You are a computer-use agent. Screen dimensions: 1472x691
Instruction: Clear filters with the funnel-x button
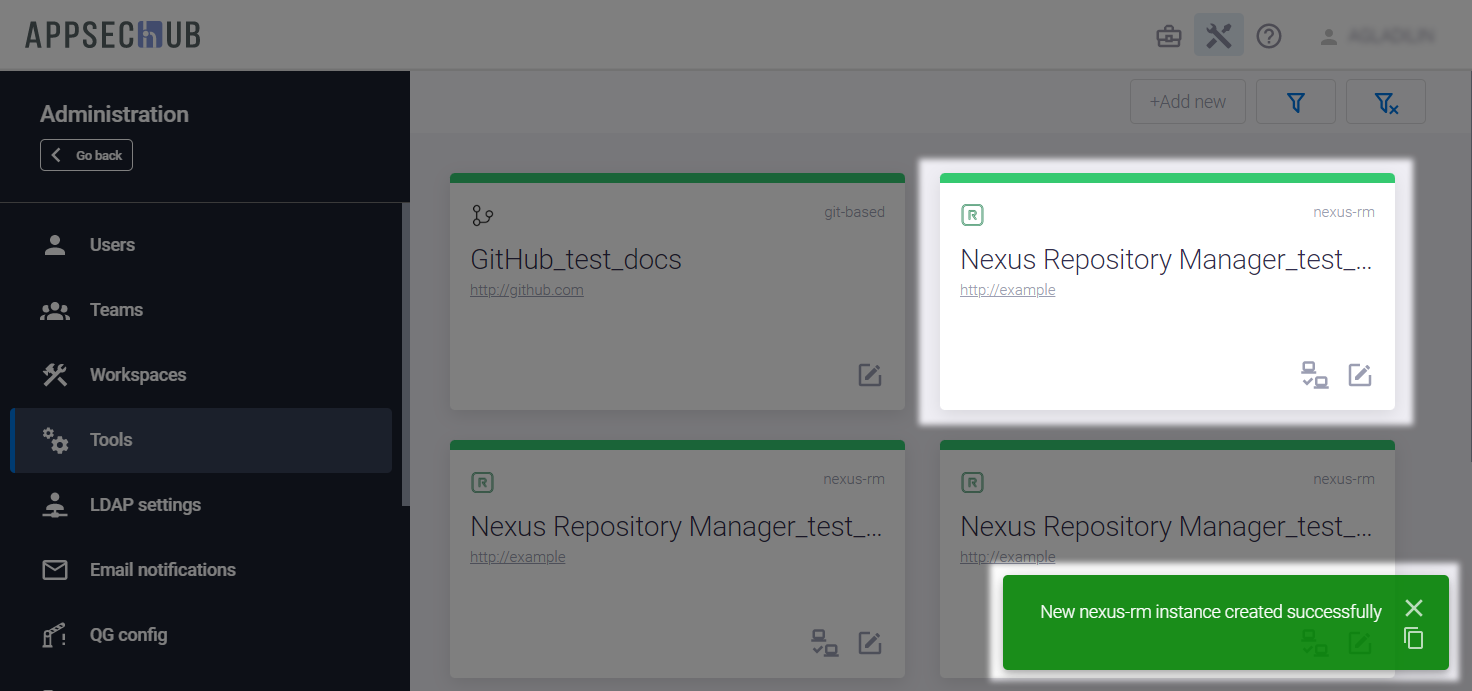1385,102
